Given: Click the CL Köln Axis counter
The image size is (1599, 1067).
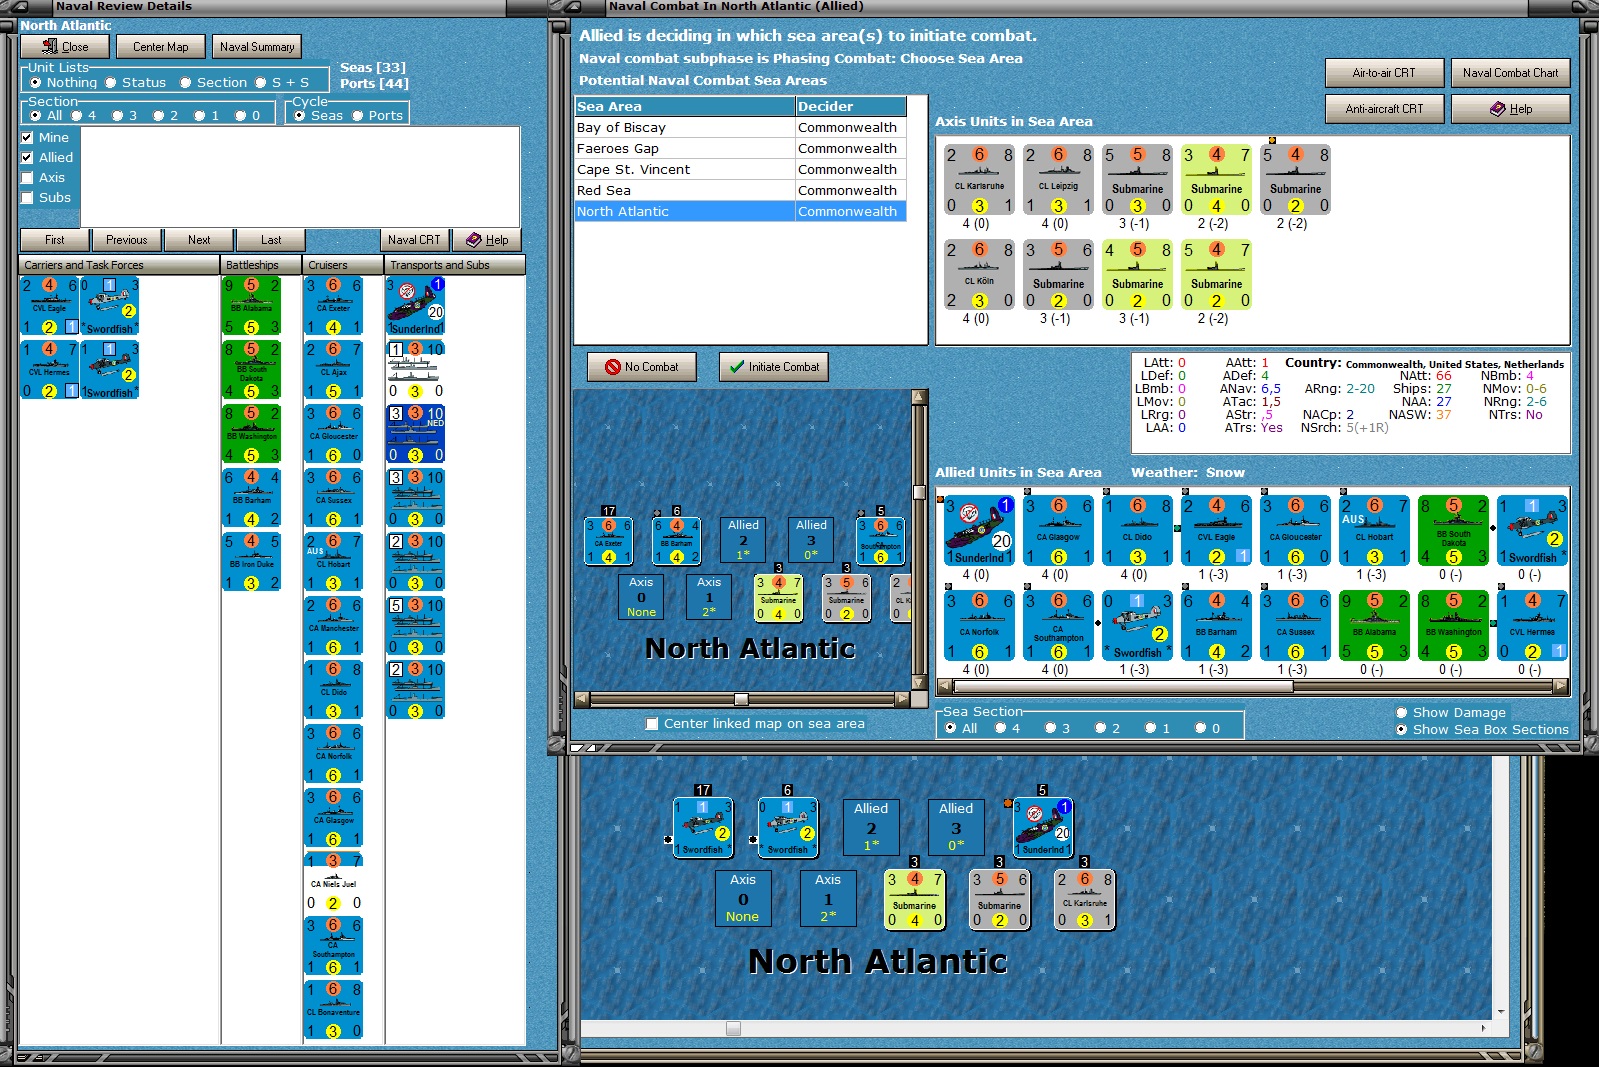Looking at the screenshot, I should click(x=980, y=275).
